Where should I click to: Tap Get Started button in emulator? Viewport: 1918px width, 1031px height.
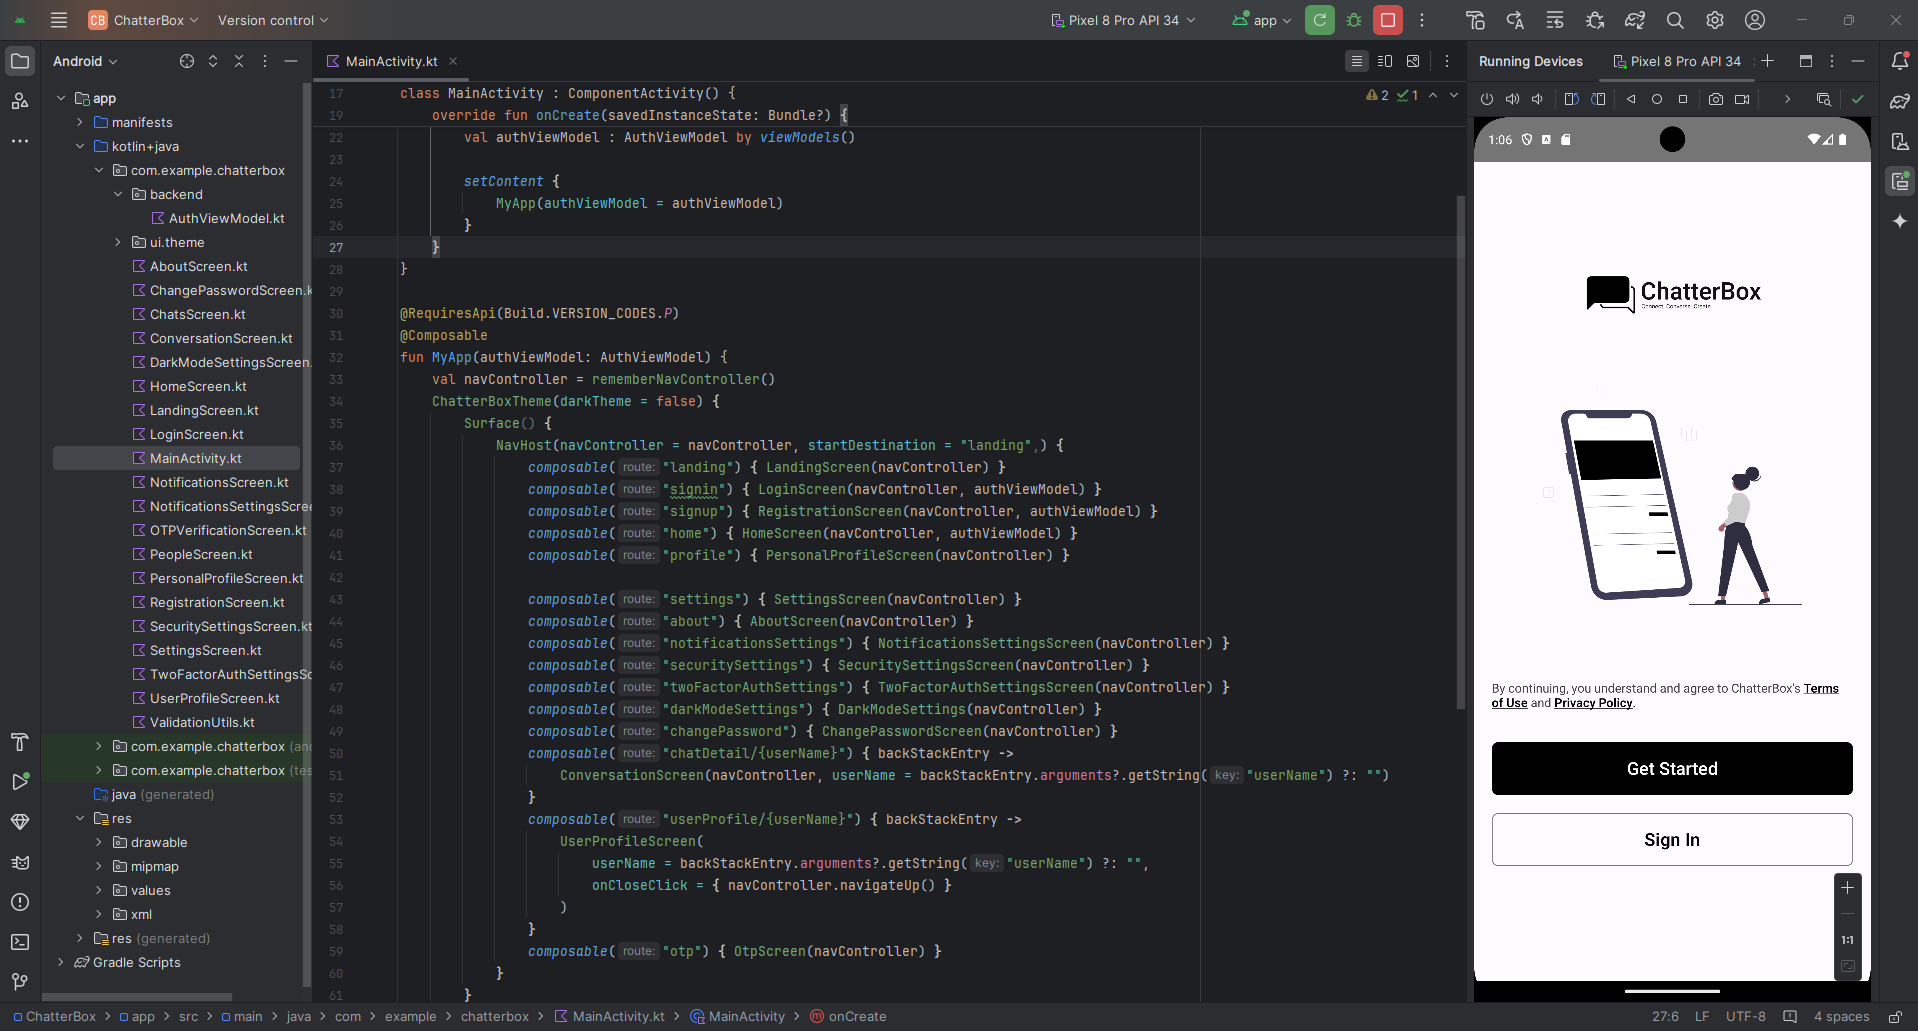(1672, 768)
